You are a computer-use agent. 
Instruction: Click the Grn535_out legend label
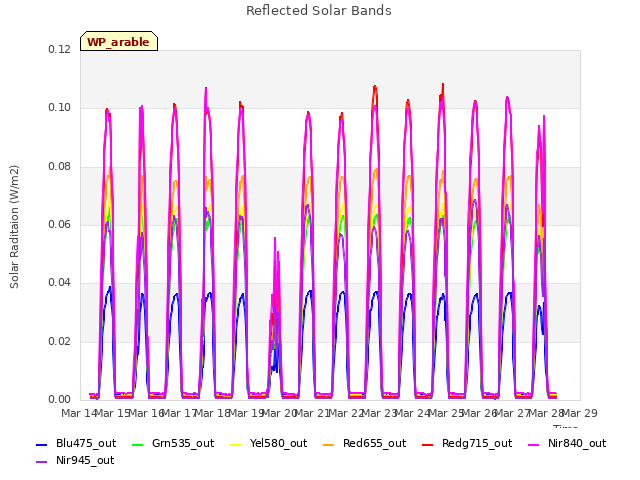(x=183, y=443)
